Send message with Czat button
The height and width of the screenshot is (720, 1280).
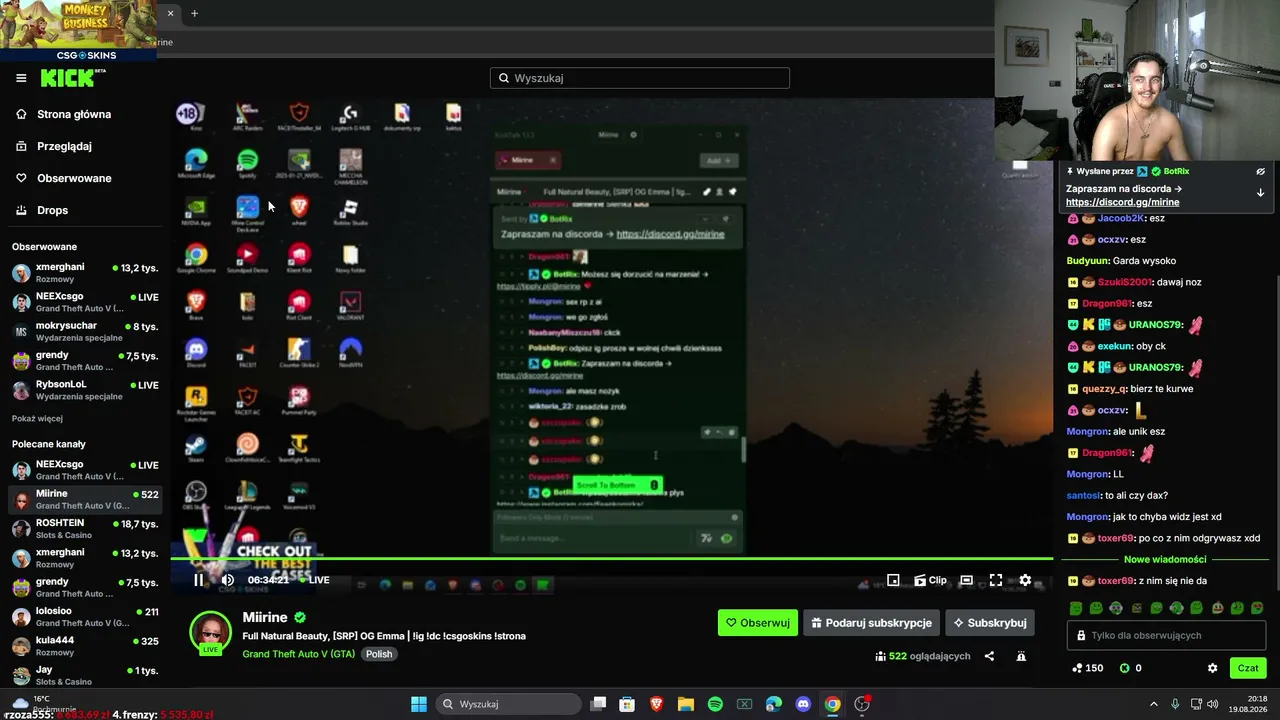(x=1248, y=668)
